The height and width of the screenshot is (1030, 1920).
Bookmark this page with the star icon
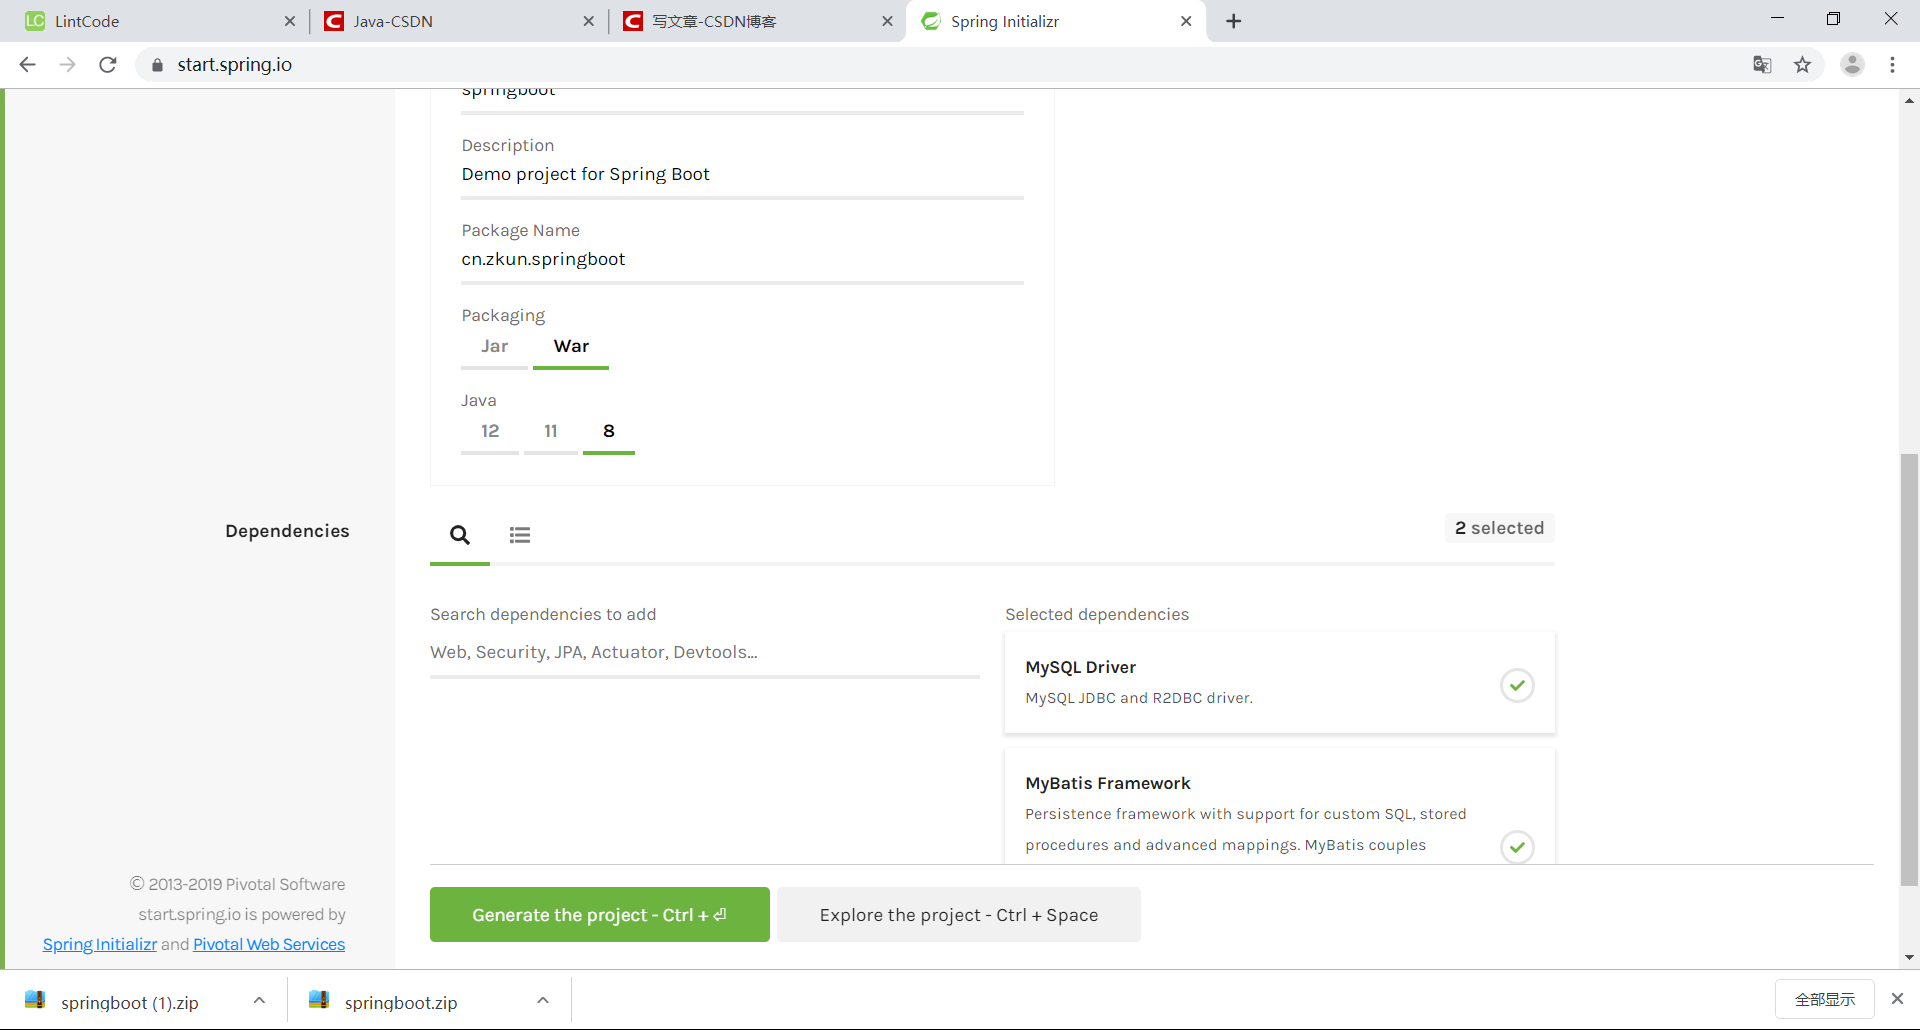(x=1802, y=65)
